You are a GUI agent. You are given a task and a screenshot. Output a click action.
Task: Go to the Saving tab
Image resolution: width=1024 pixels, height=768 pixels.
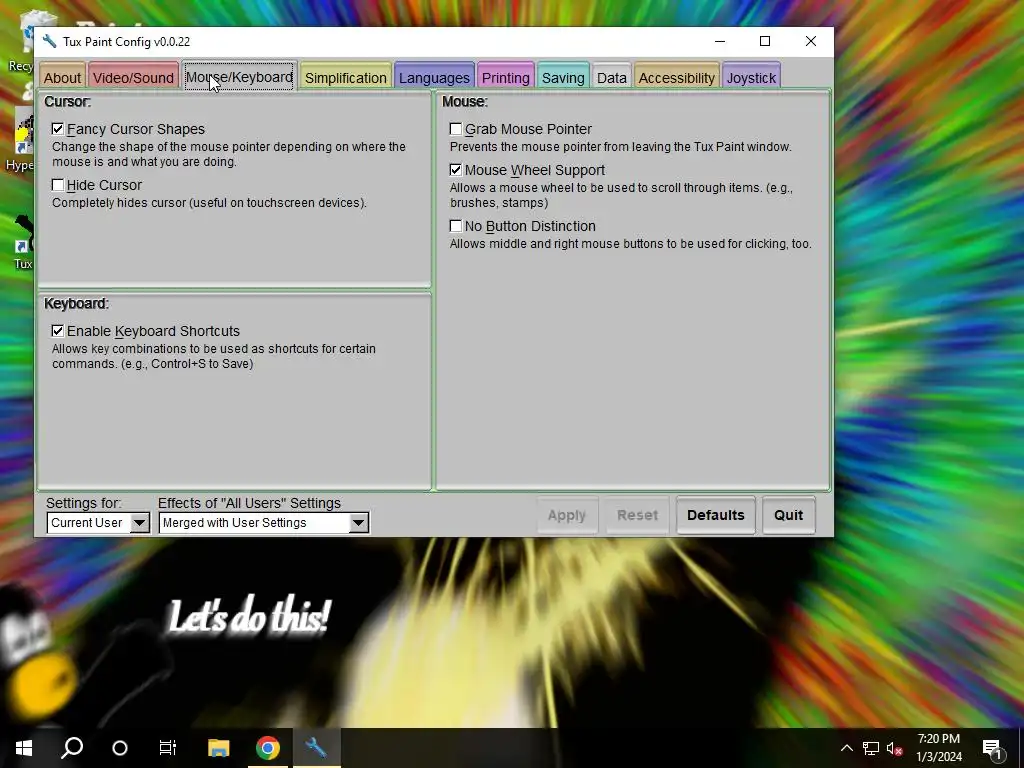tap(563, 77)
